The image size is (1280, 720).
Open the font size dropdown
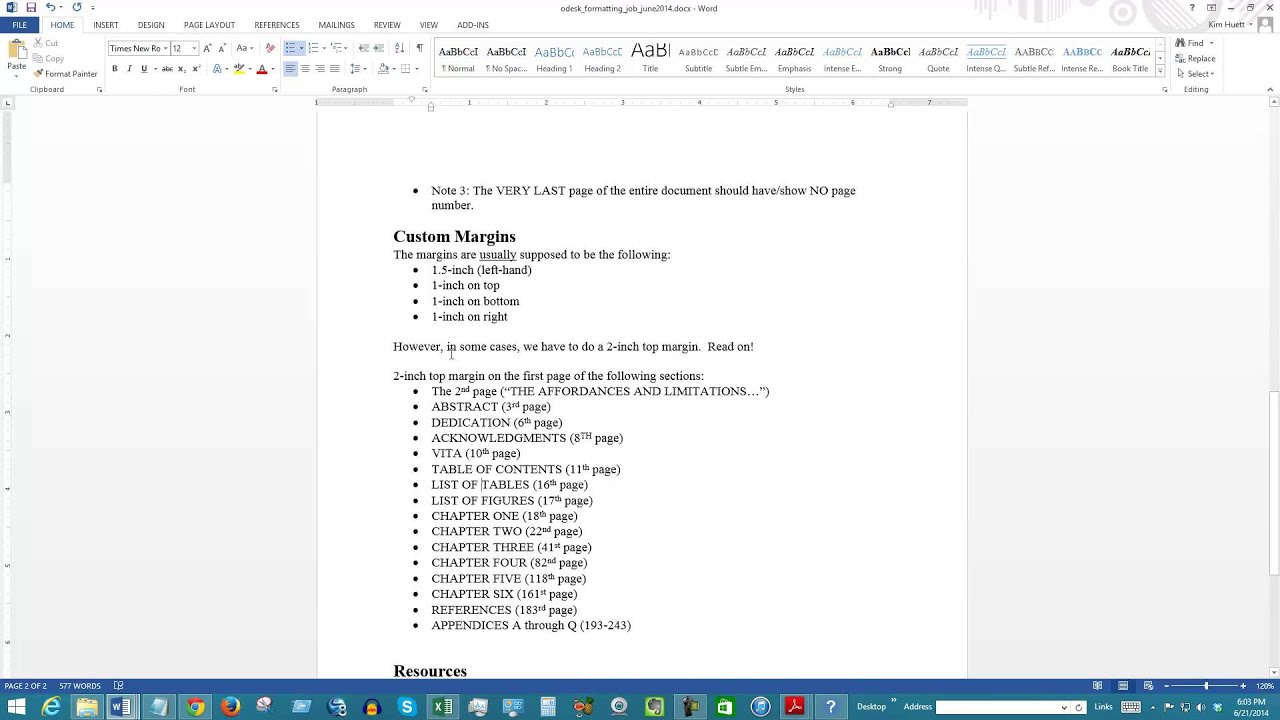(x=194, y=48)
